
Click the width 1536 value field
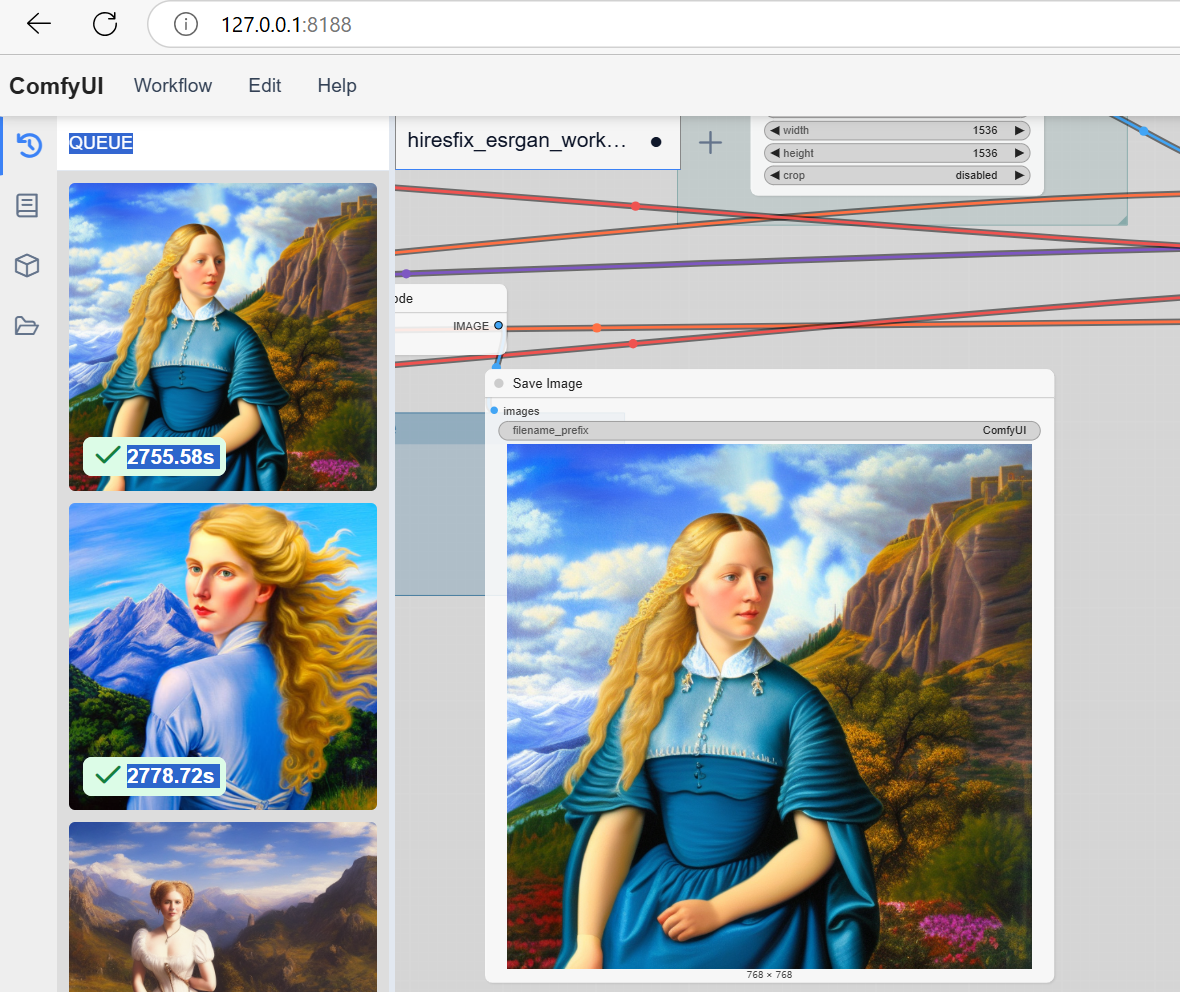[x=897, y=130]
